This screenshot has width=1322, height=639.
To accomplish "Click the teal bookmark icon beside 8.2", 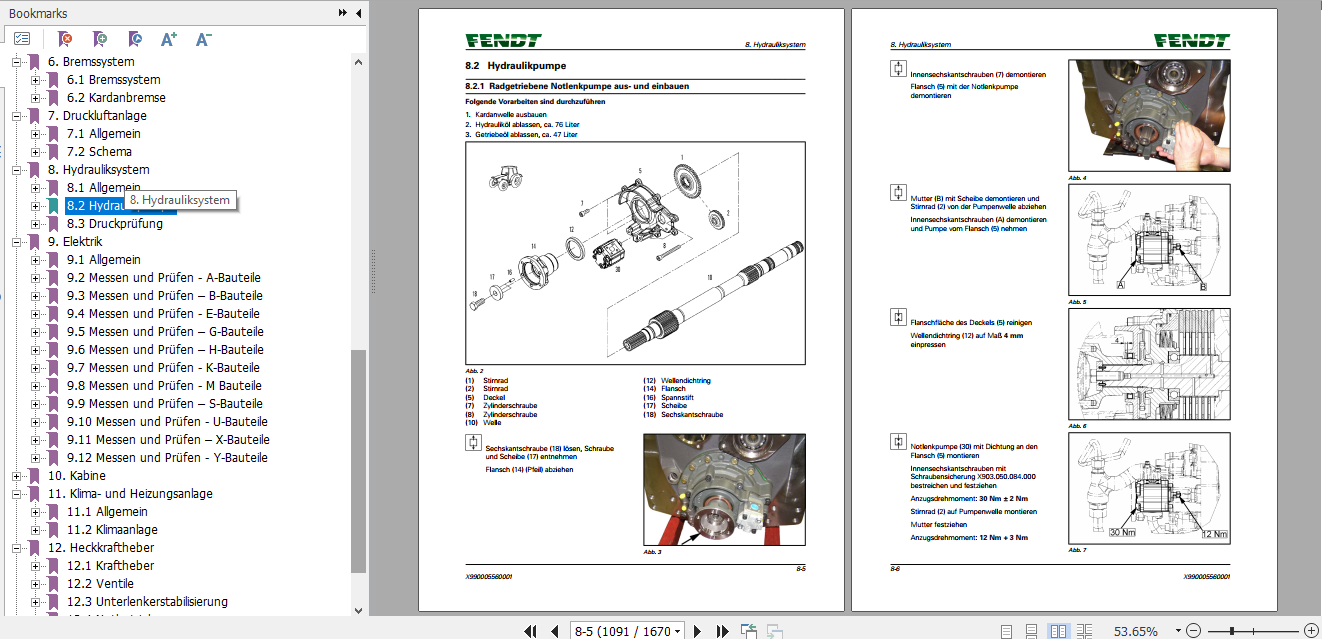I will click(53, 206).
